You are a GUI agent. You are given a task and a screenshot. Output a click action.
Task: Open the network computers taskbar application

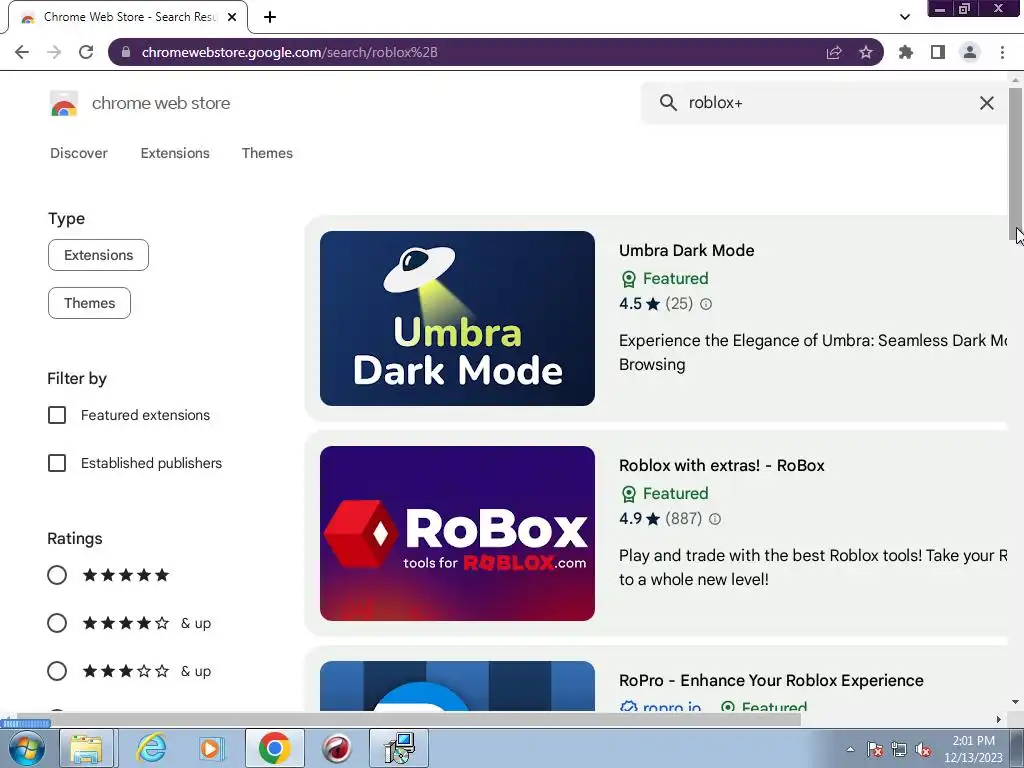pyautogui.click(x=399, y=748)
